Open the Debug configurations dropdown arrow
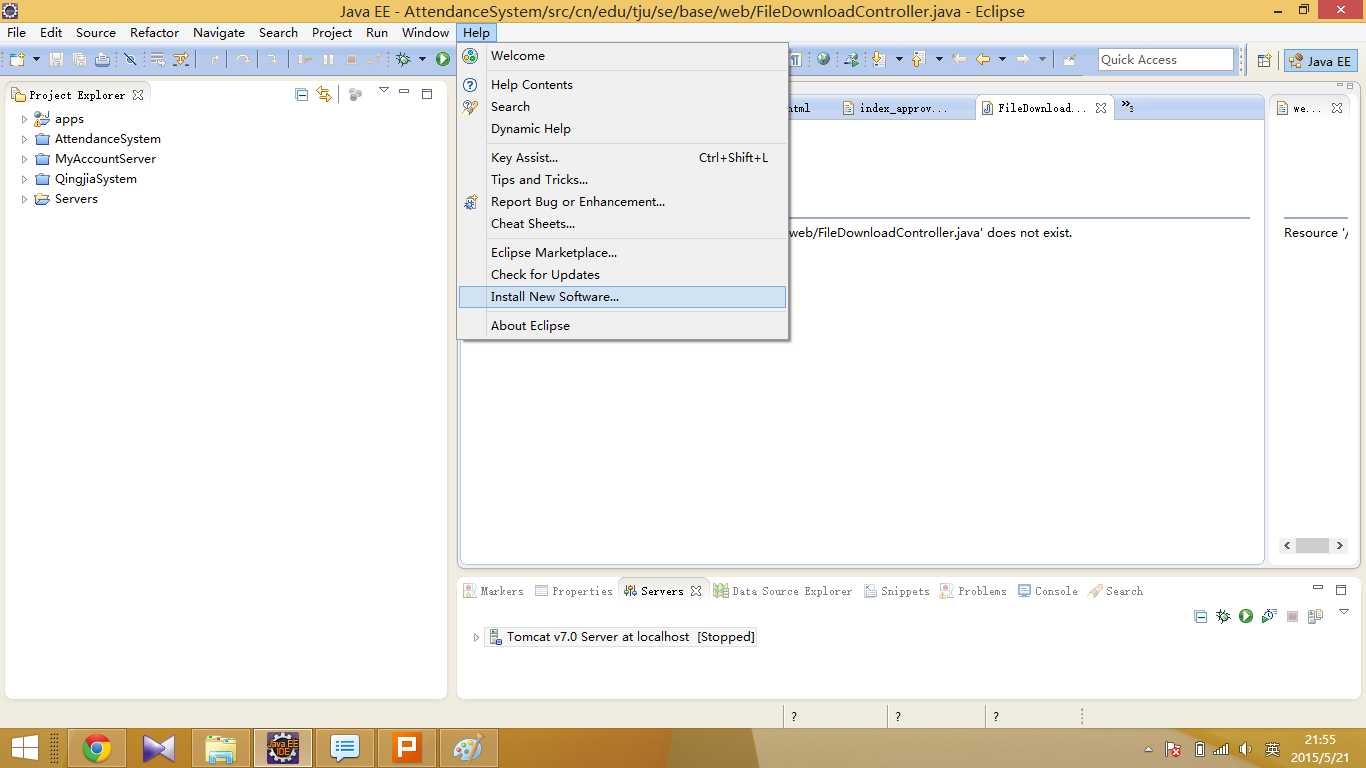The image size is (1366, 768). 422,60
